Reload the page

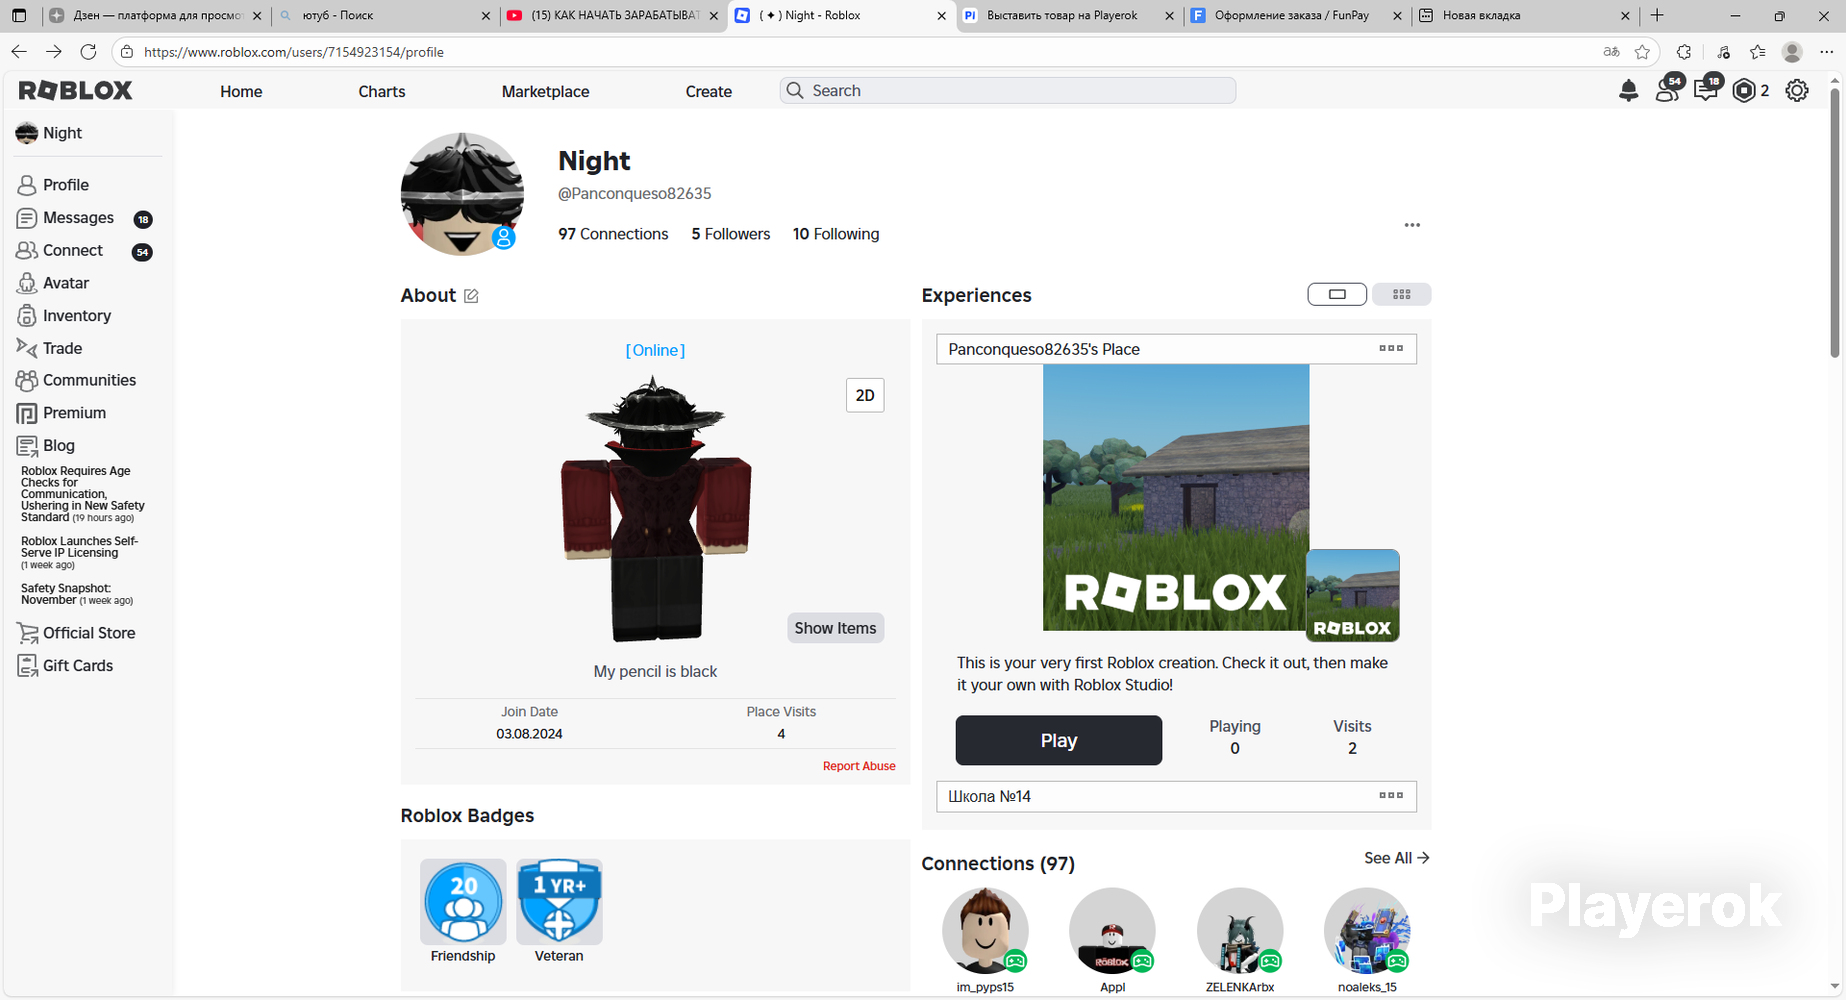coord(88,52)
